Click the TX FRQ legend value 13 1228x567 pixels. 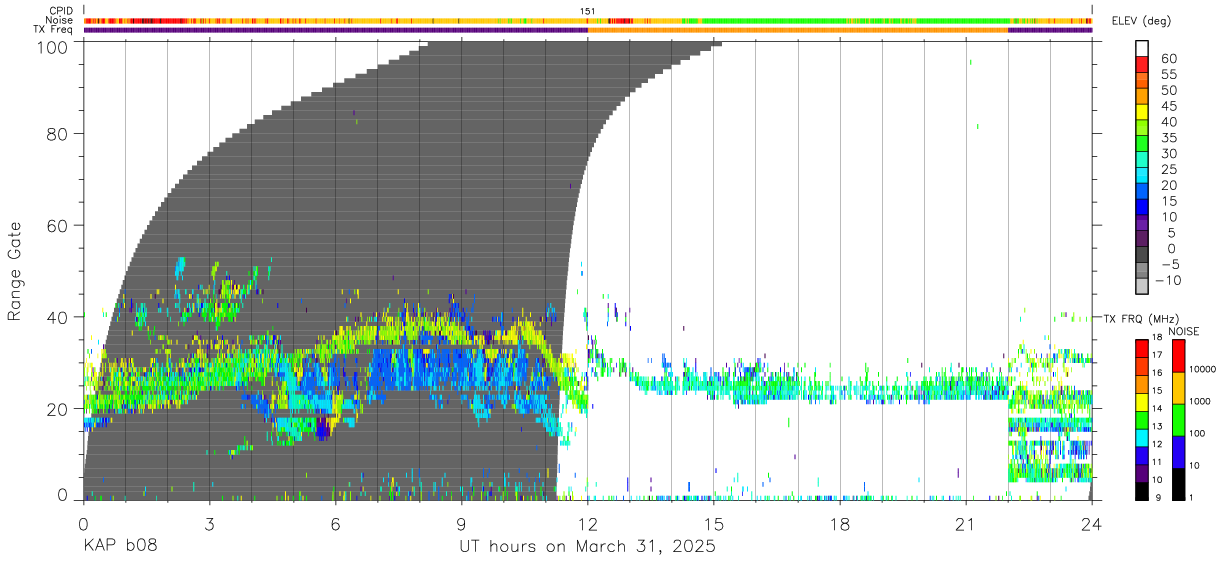[x=1158, y=428]
